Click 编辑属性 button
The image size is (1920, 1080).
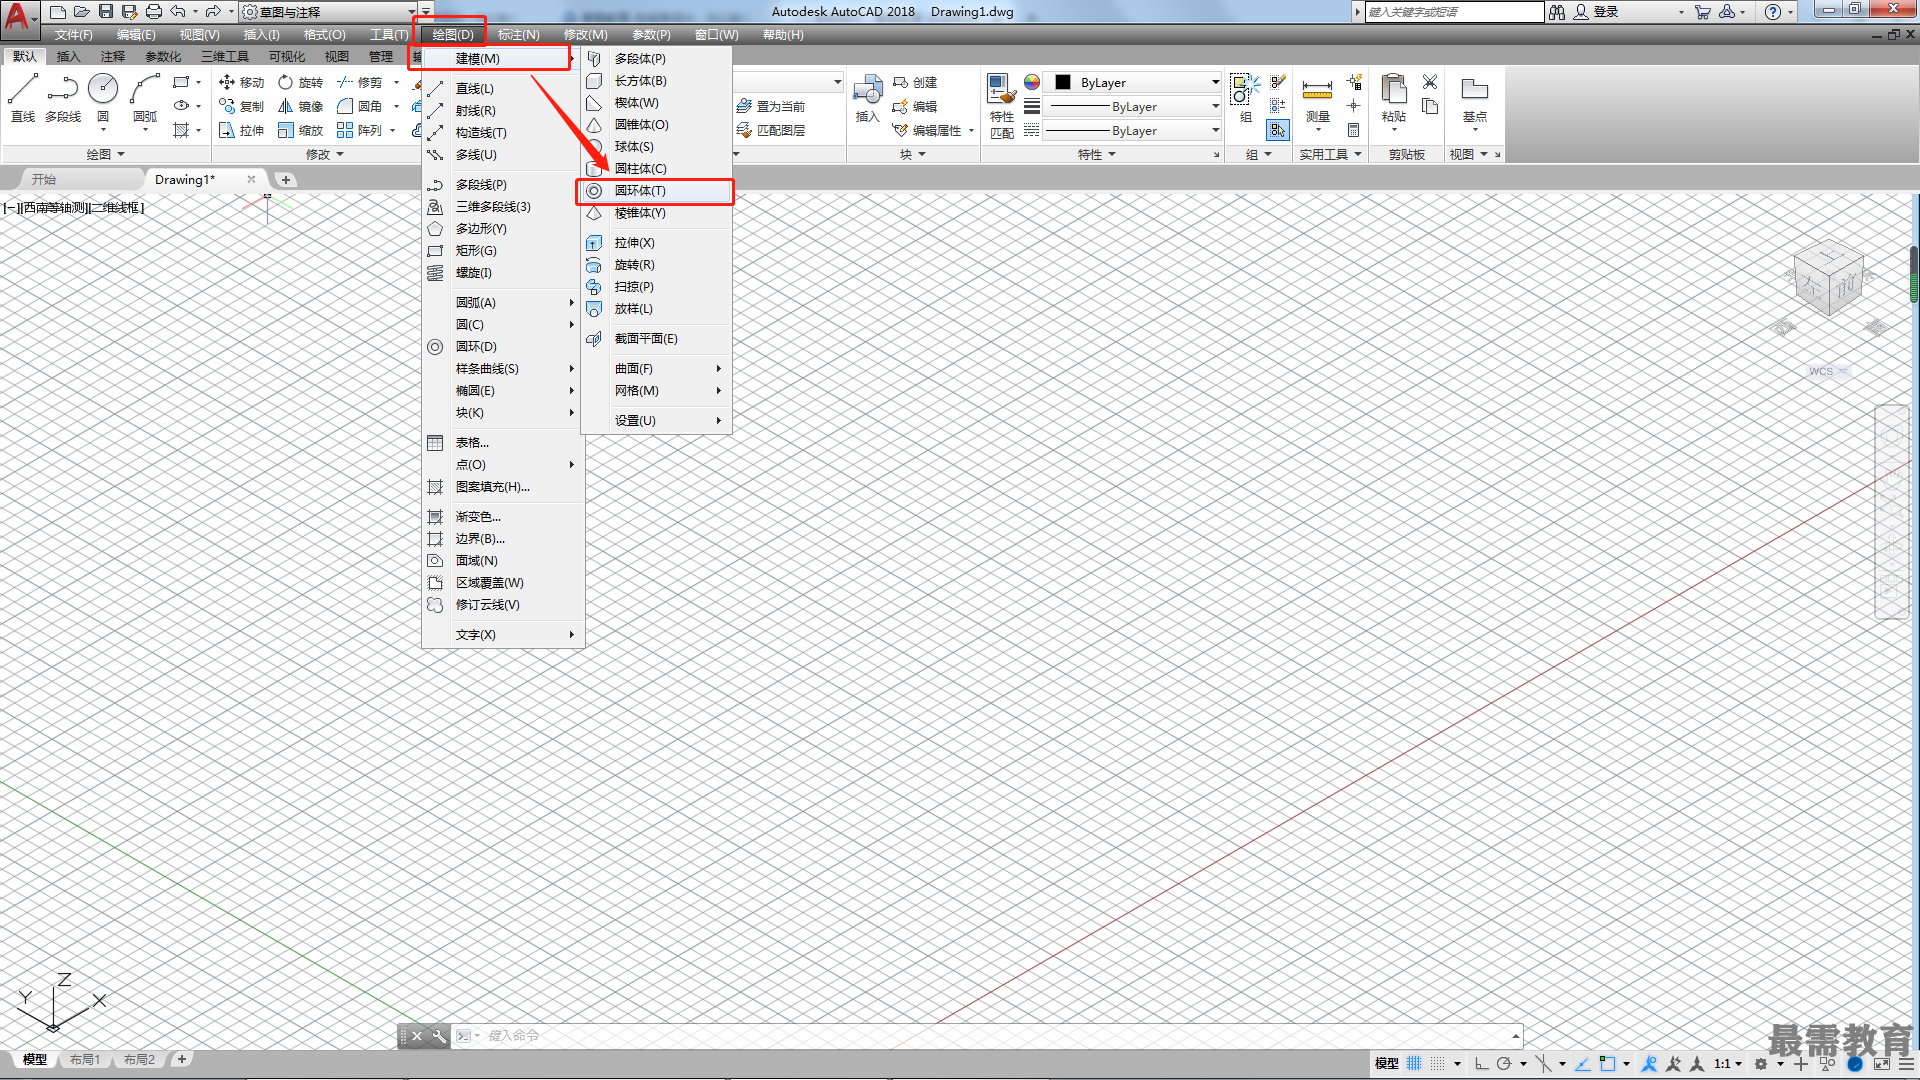tap(927, 130)
